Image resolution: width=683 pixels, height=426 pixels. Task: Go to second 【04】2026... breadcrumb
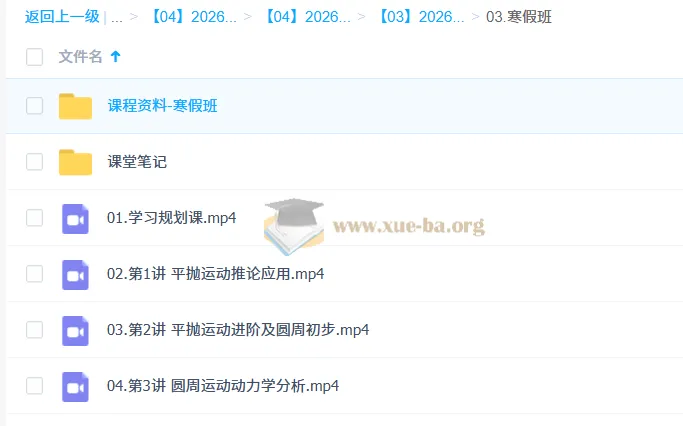pyautogui.click(x=307, y=17)
